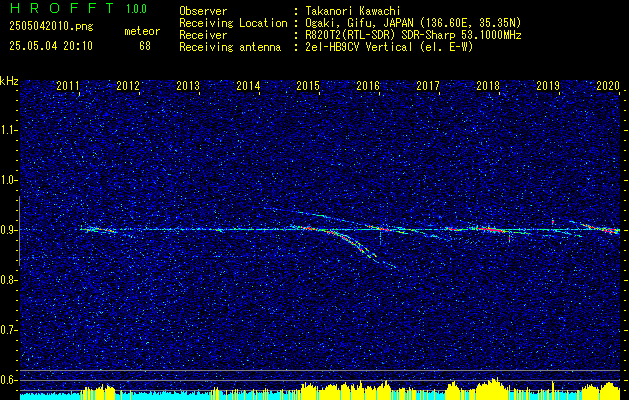Click the Observer label
The height and width of the screenshot is (400, 629).
[x=203, y=11]
